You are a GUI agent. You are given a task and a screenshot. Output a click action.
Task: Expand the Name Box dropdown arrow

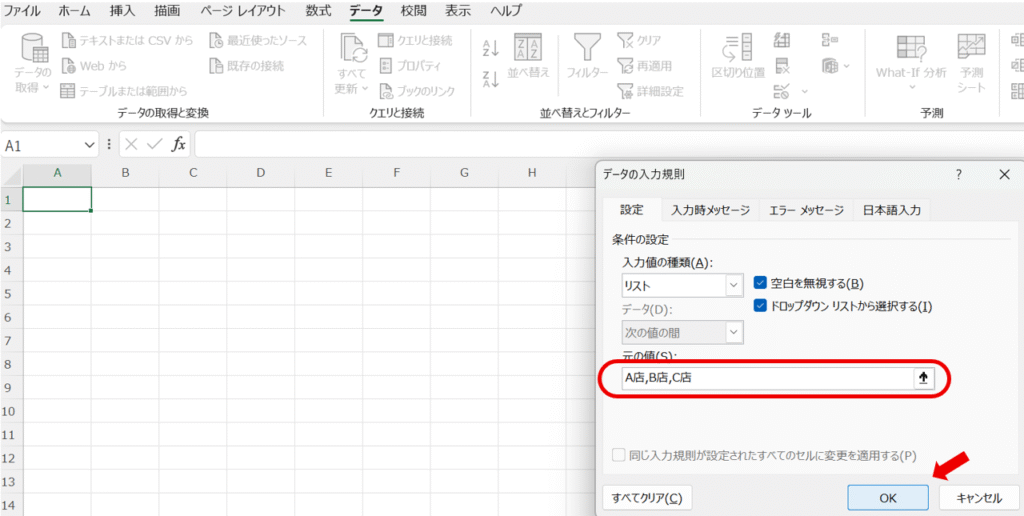click(90, 145)
